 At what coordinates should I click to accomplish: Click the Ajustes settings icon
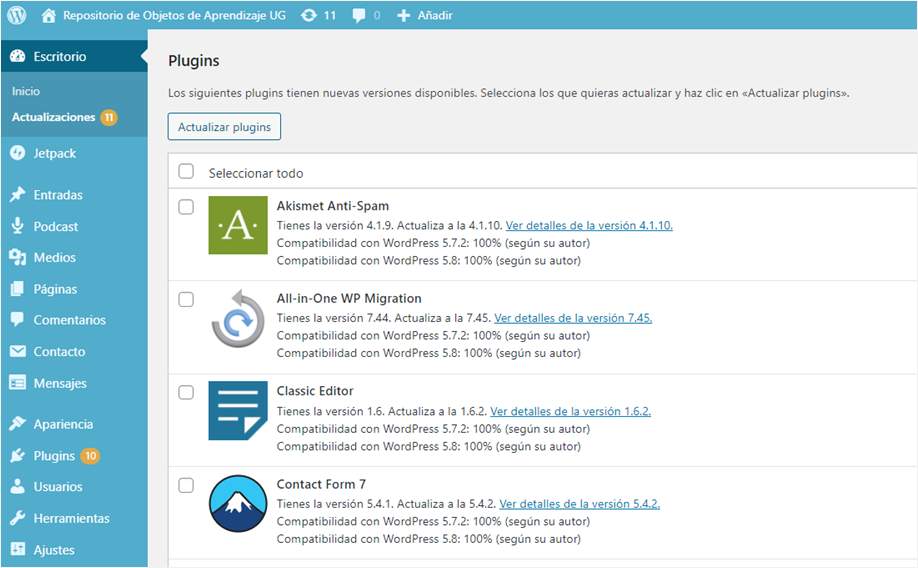click(18, 549)
